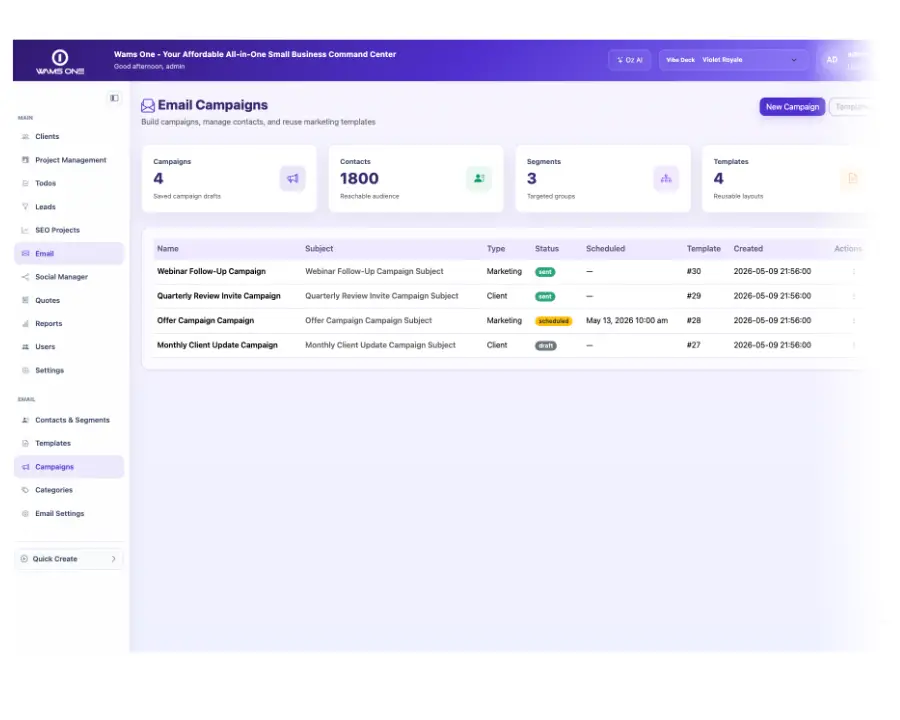900x720 pixels.
Task: Expand the Quick Create chevron
Action: point(114,559)
